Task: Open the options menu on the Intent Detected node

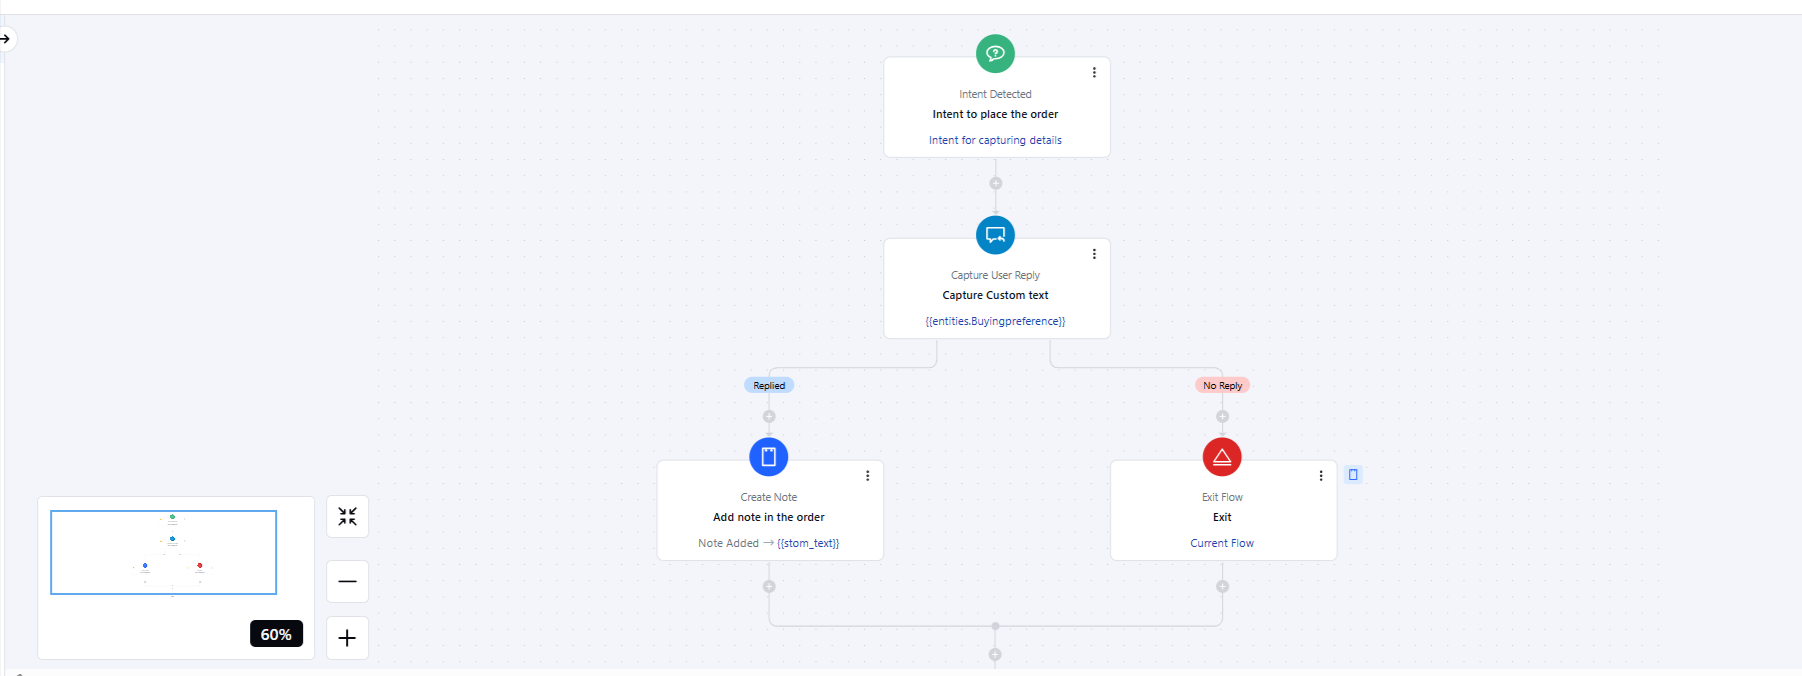Action: point(1094,72)
